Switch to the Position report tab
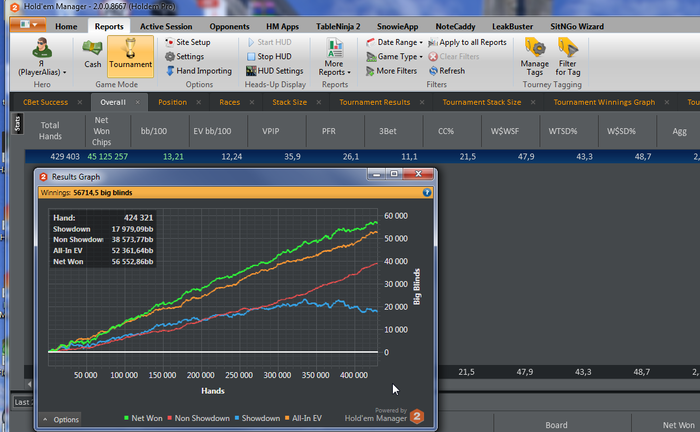 pos(172,102)
